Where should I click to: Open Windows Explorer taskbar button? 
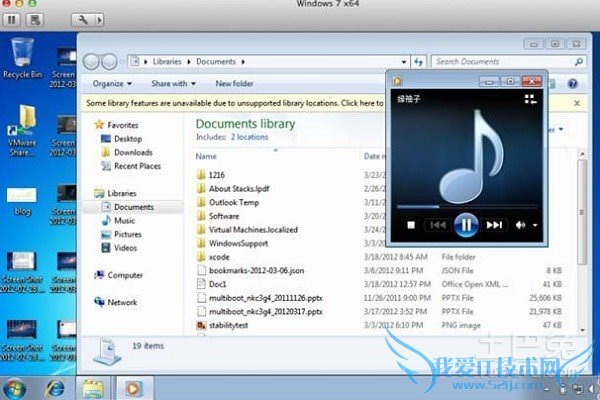[x=93, y=388]
